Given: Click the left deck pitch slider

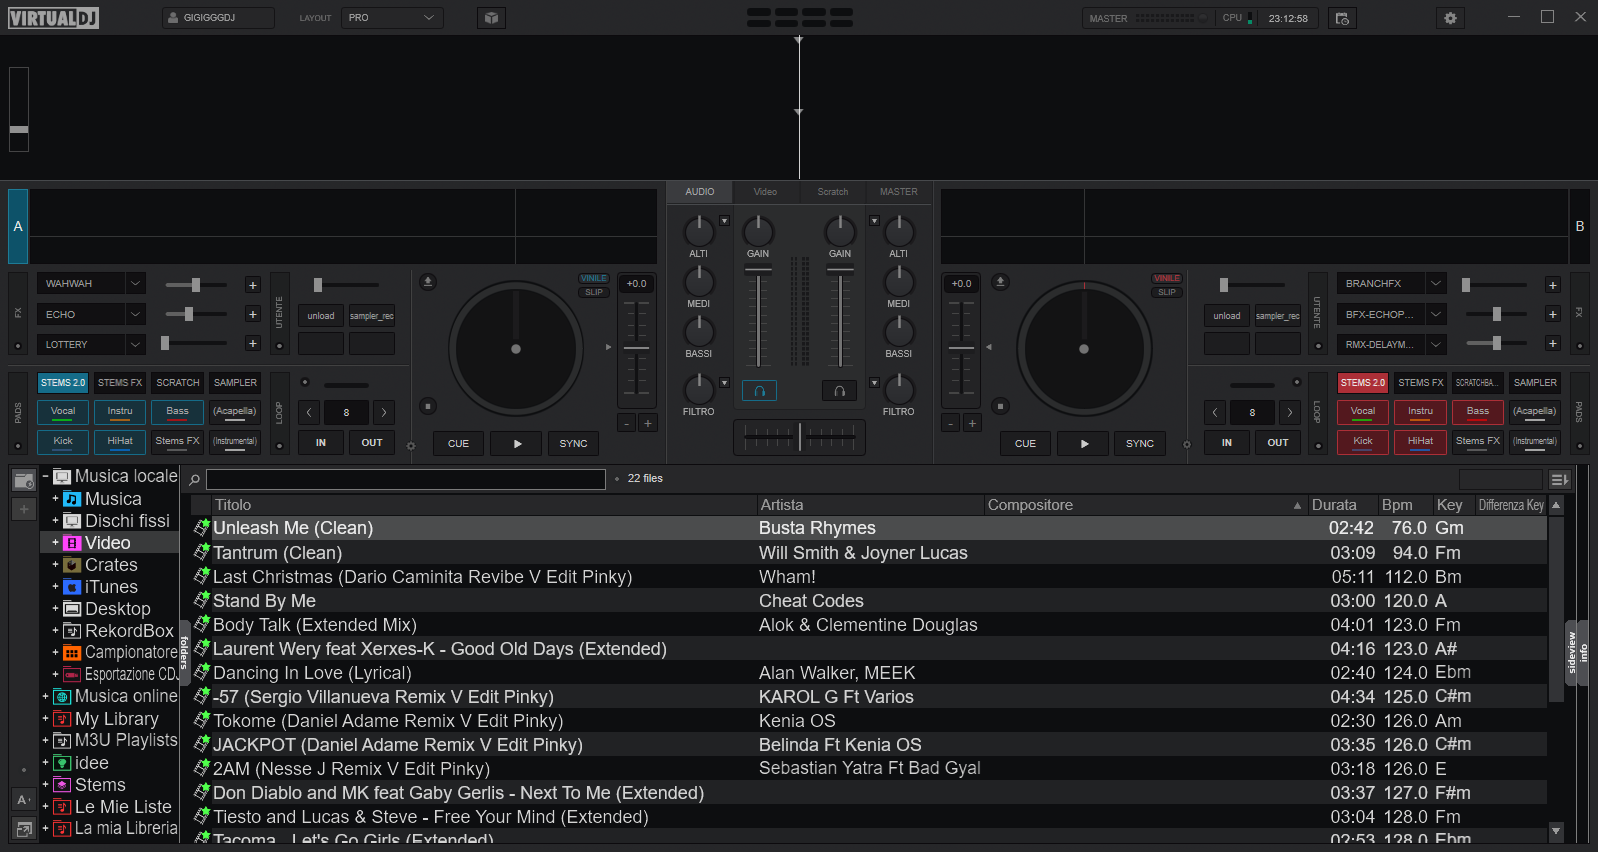Looking at the screenshot, I should (637, 349).
